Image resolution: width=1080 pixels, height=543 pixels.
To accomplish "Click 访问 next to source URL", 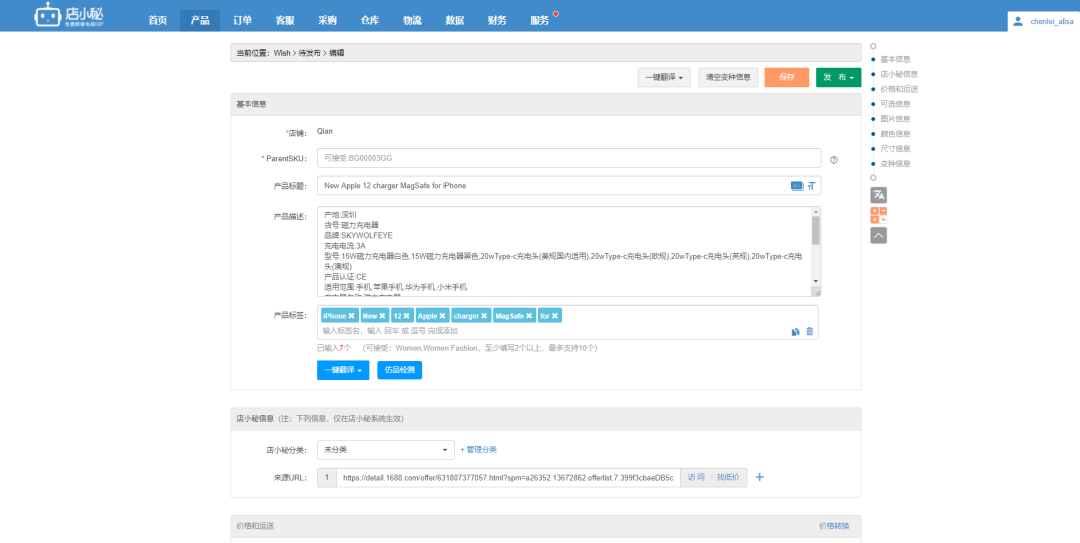I will click(x=696, y=477).
